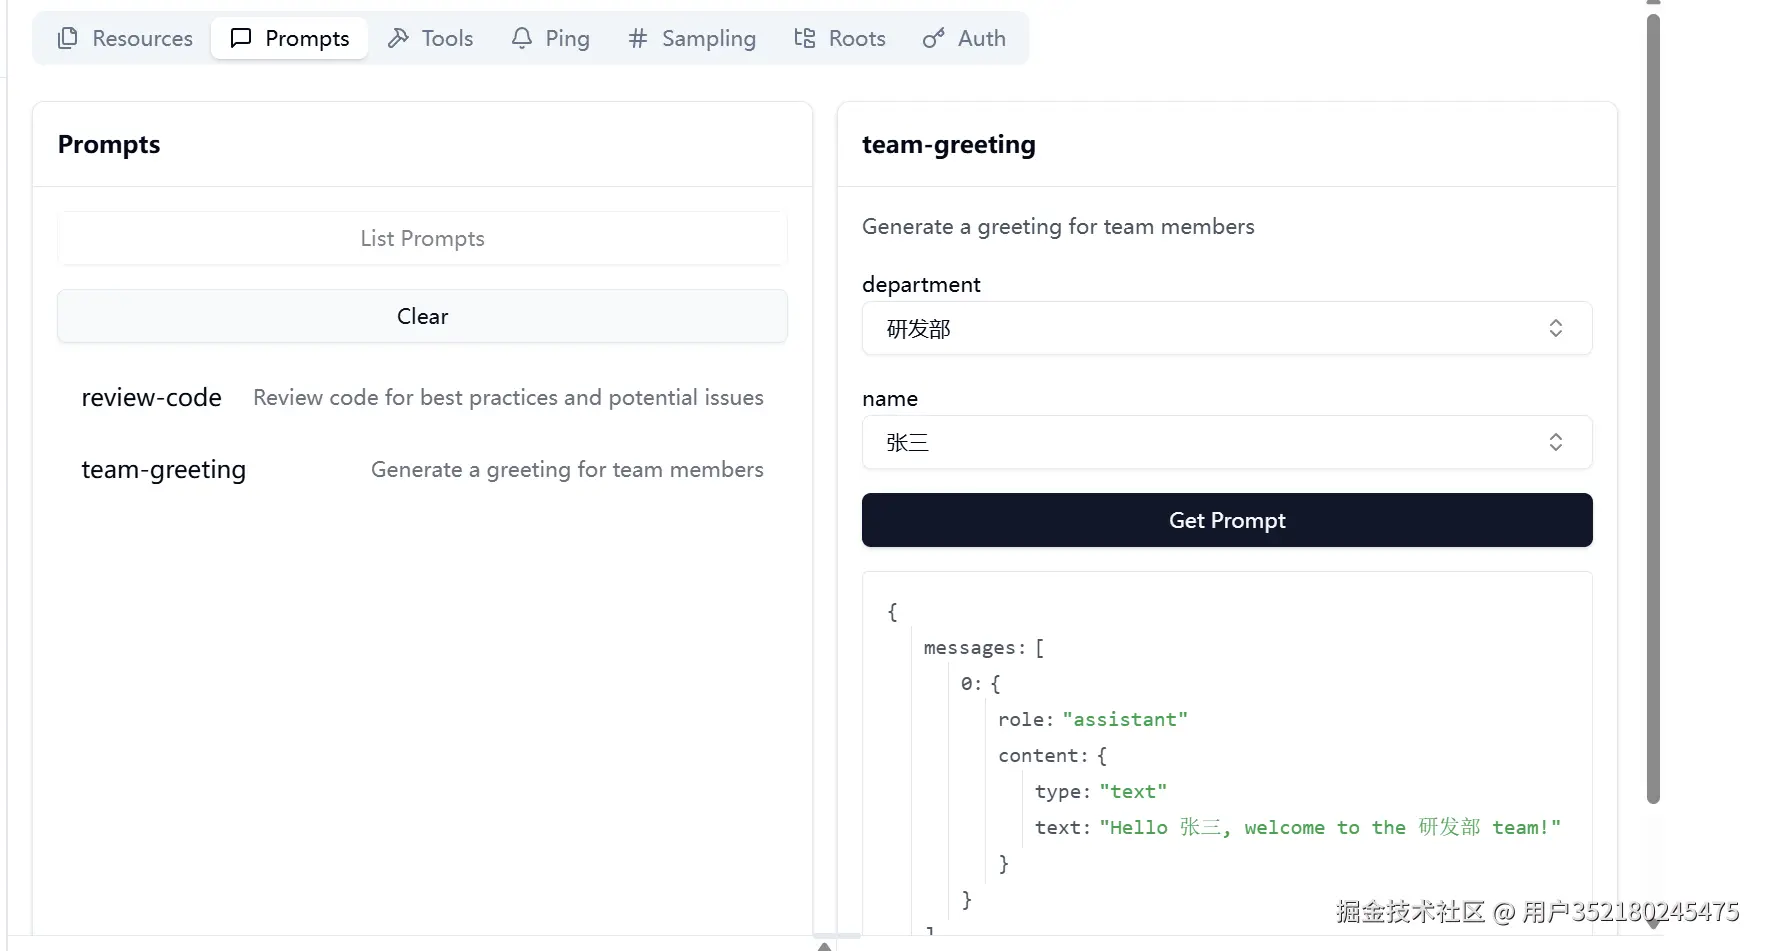Click the Clear button
This screenshot has width=1765, height=951.
[x=422, y=316]
